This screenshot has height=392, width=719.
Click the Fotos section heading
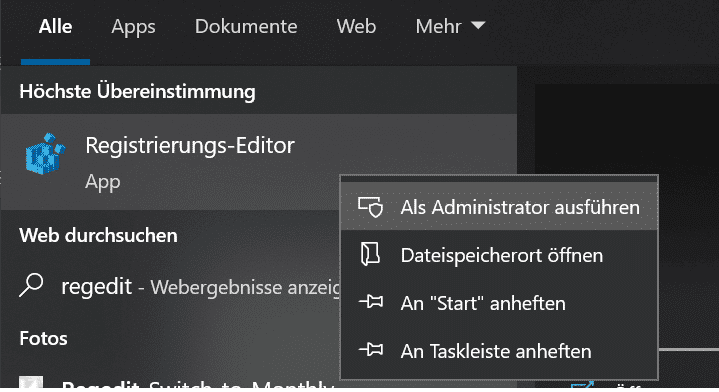44,338
